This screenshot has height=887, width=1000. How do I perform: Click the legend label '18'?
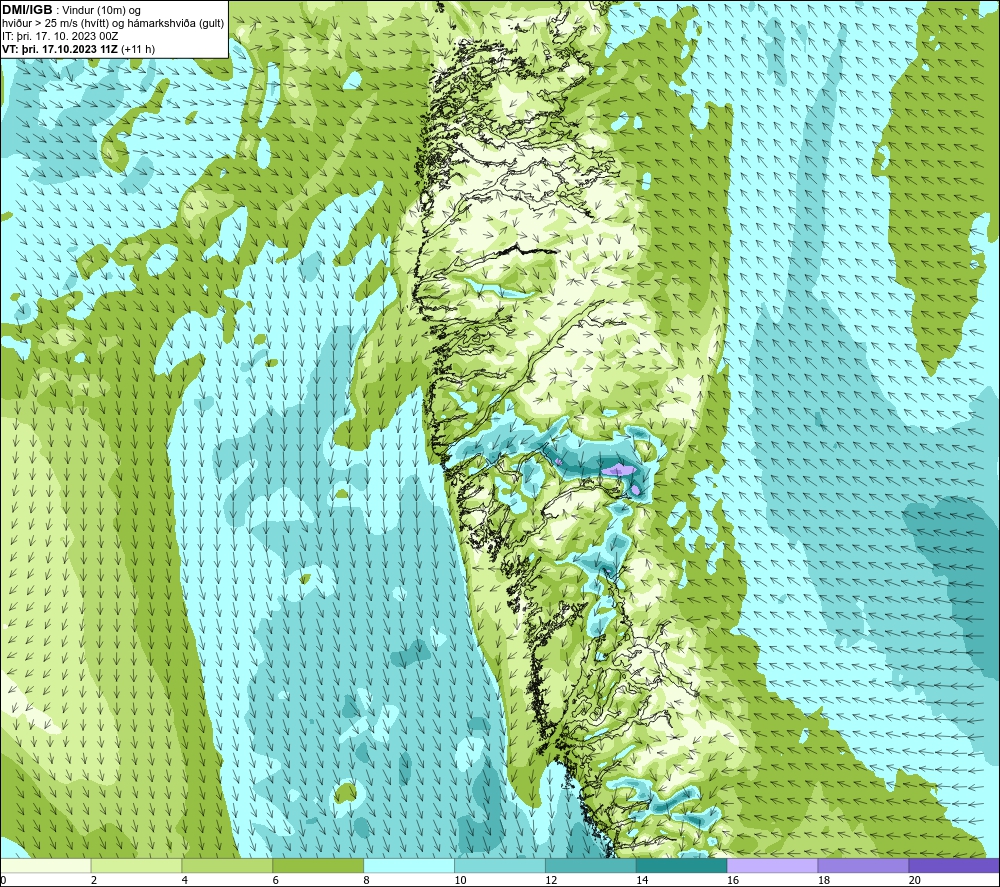coord(824,880)
